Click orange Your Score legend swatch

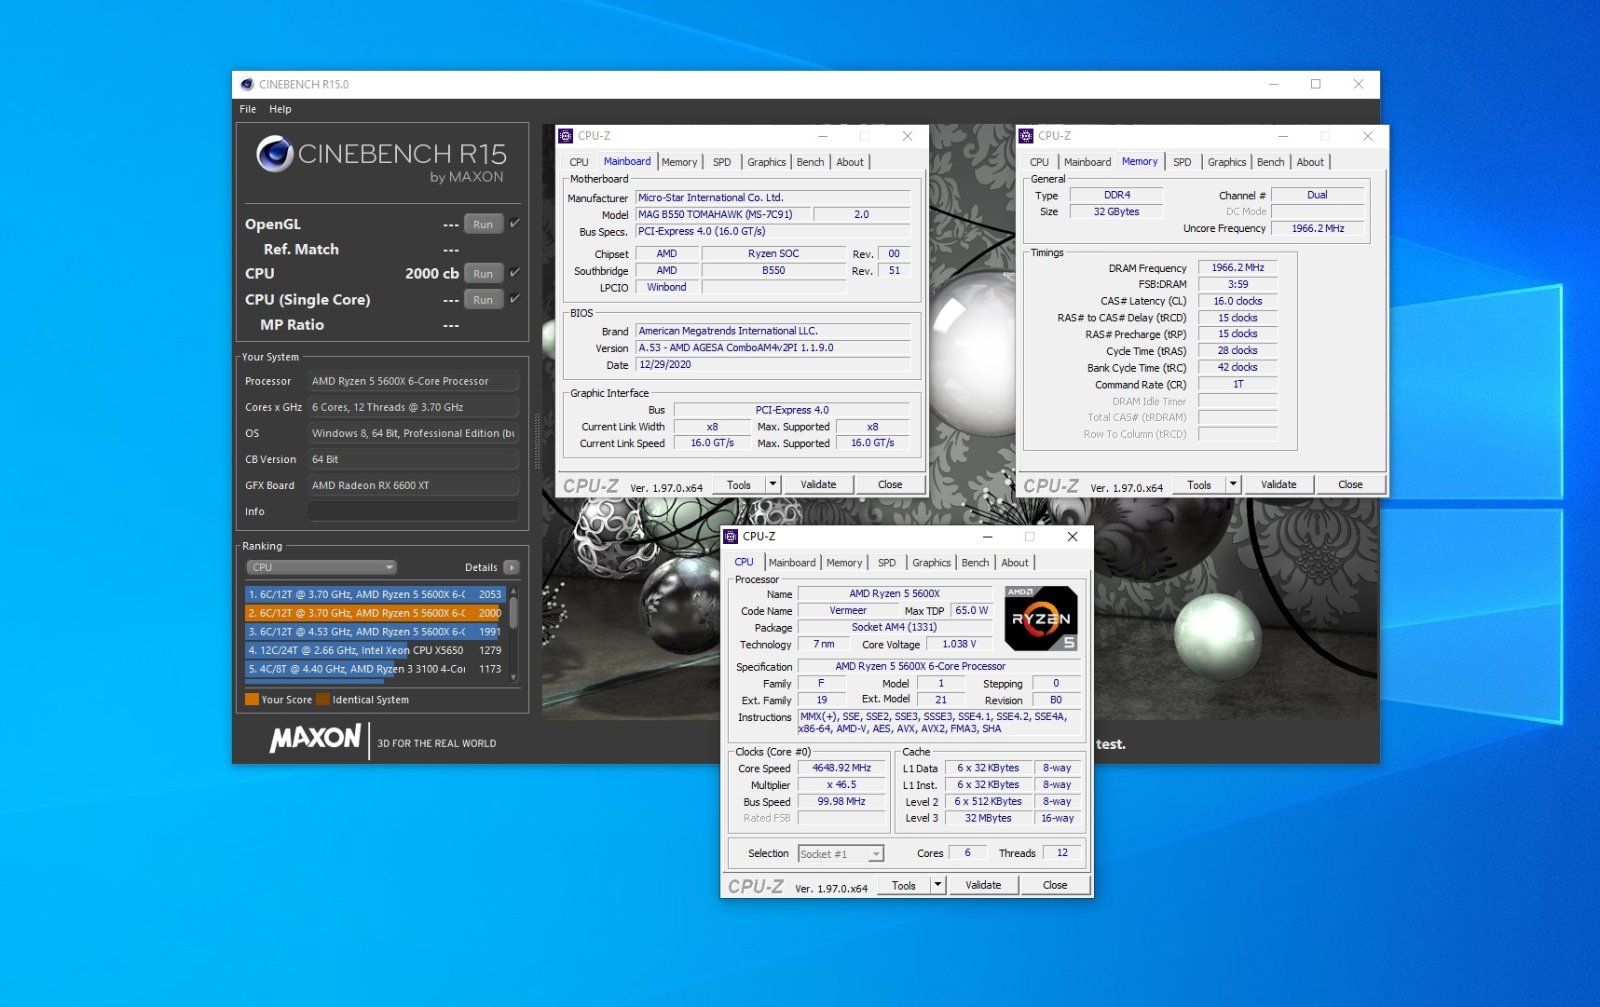252,700
